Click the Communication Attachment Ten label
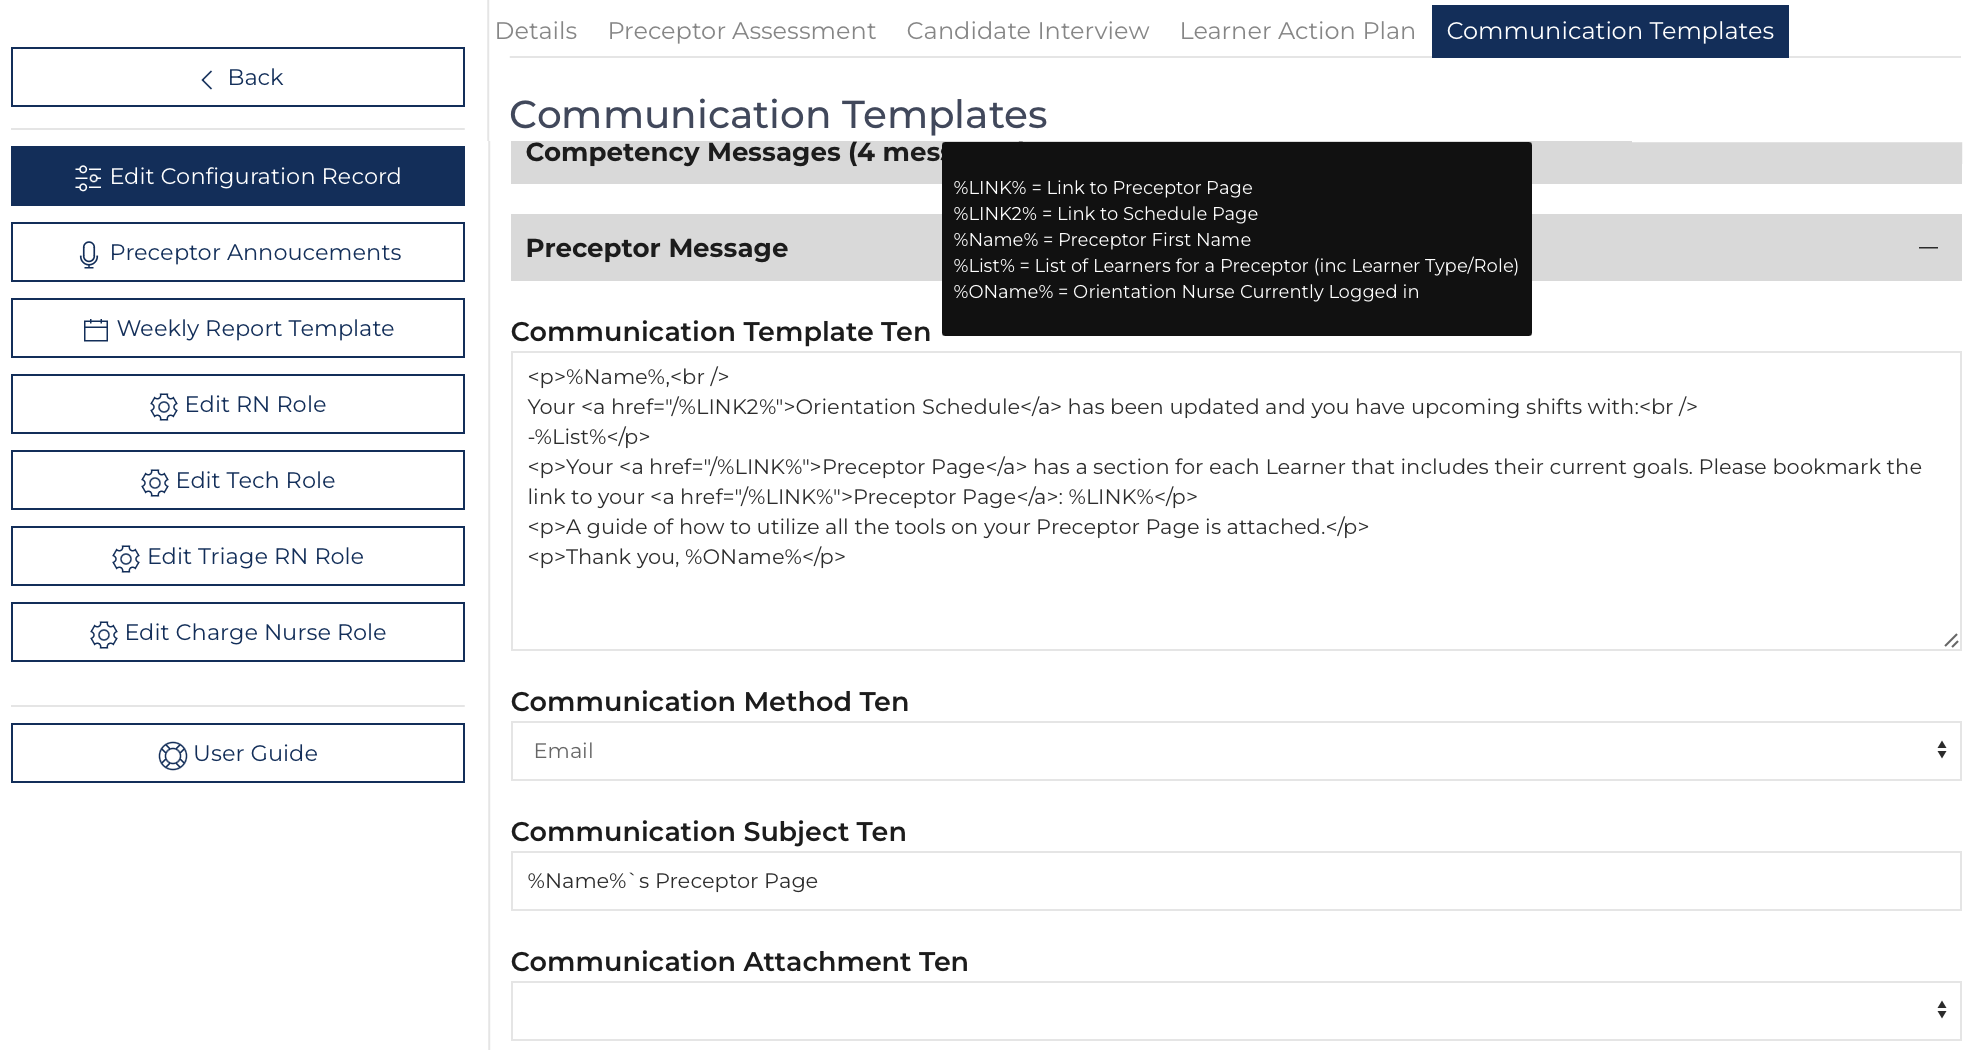This screenshot has width=1972, height=1050. (740, 962)
